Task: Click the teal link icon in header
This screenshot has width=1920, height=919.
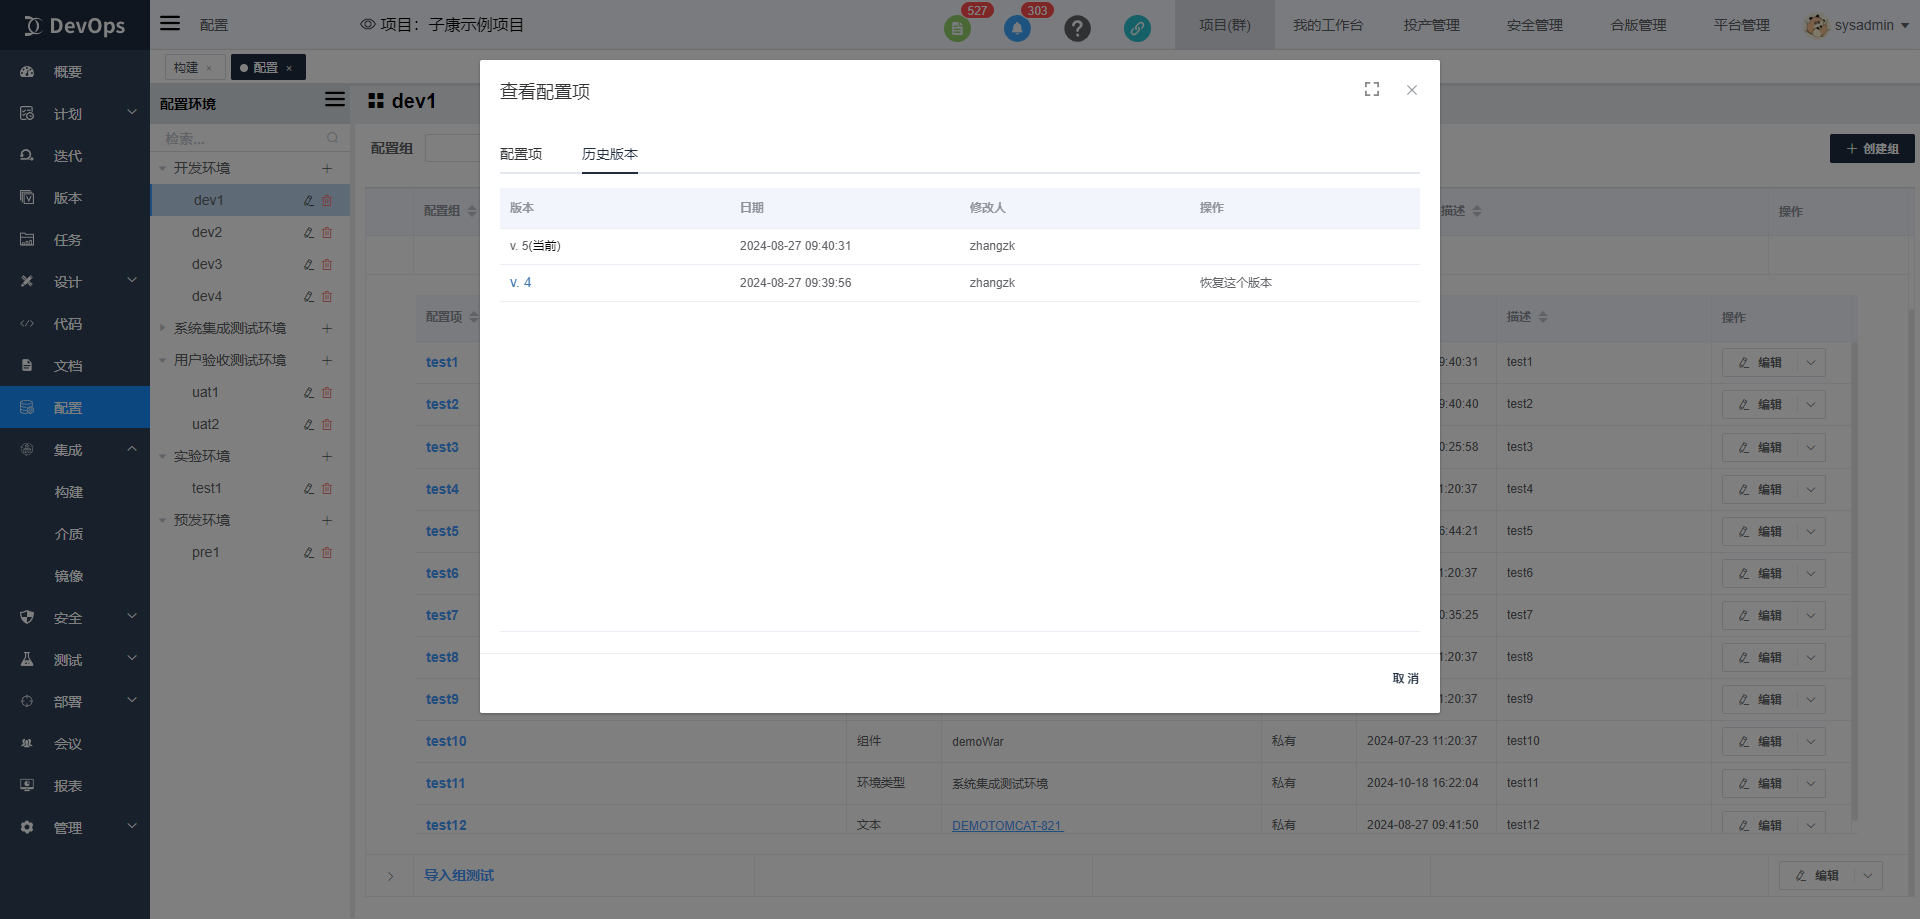Action: pos(1137,28)
